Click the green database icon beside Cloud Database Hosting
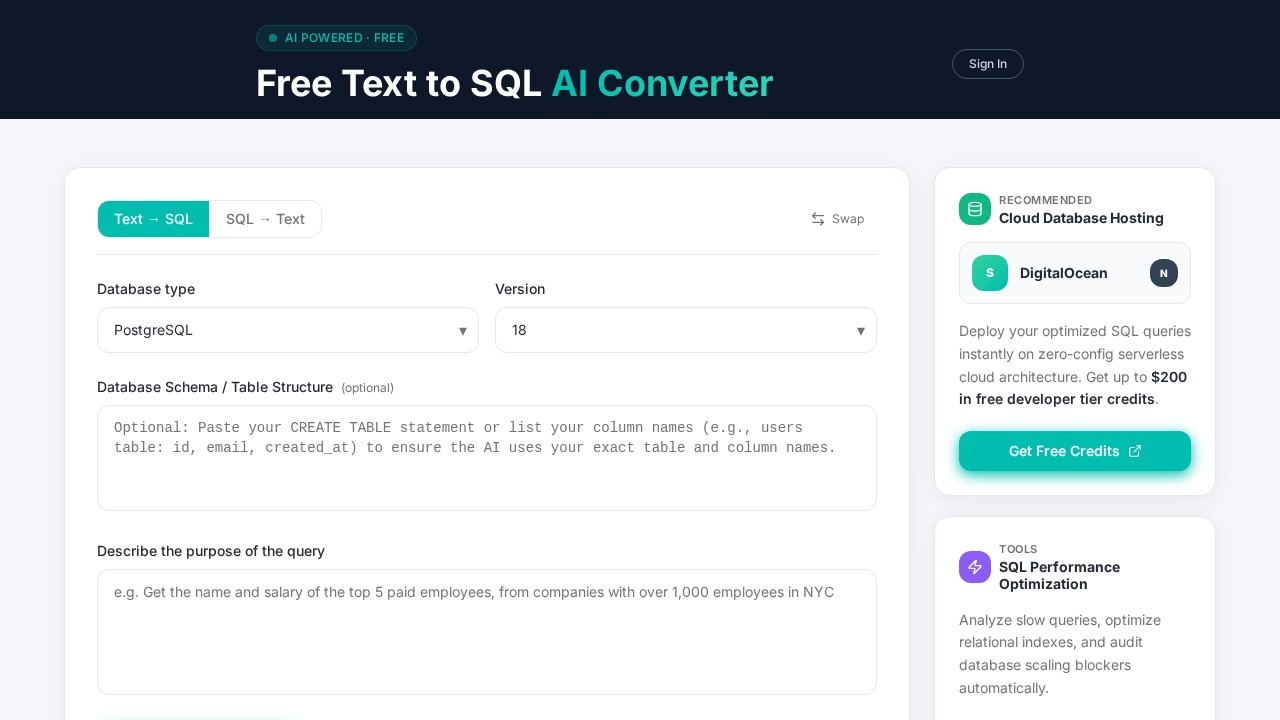 (x=975, y=209)
